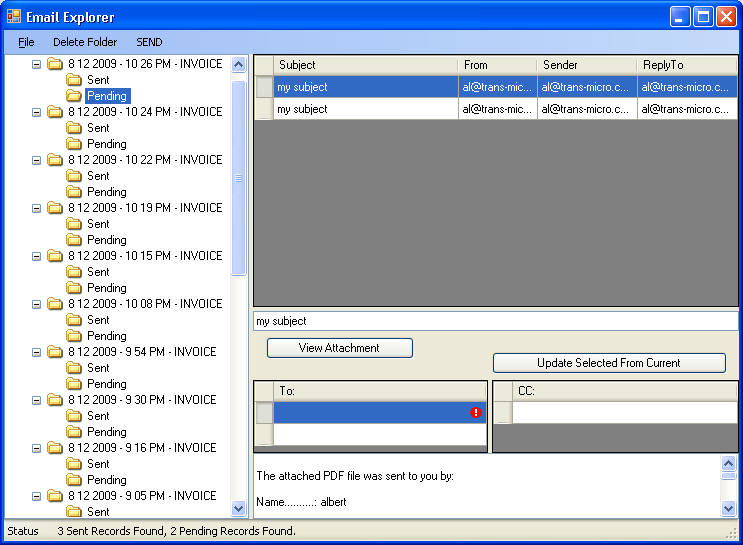Click folder icon of 9 54 PM INVOICE
Image resolution: width=743 pixels, height=545 pixels.
55,352
